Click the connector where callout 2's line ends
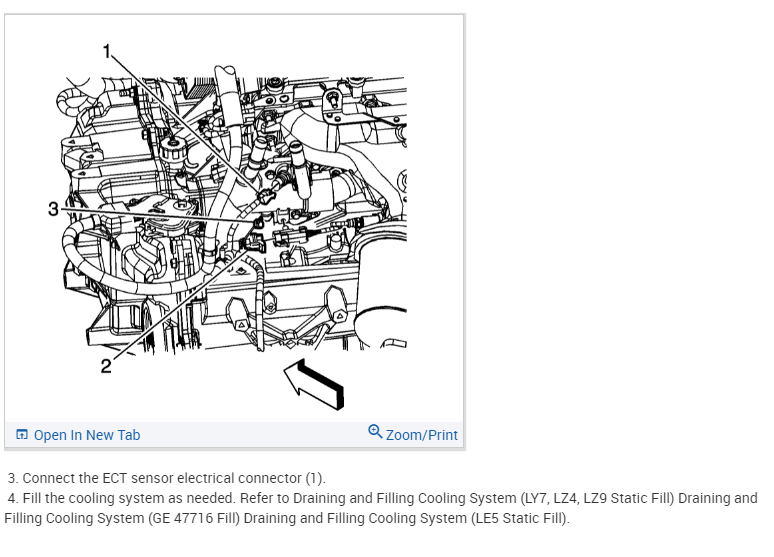 tap(253, 243)
